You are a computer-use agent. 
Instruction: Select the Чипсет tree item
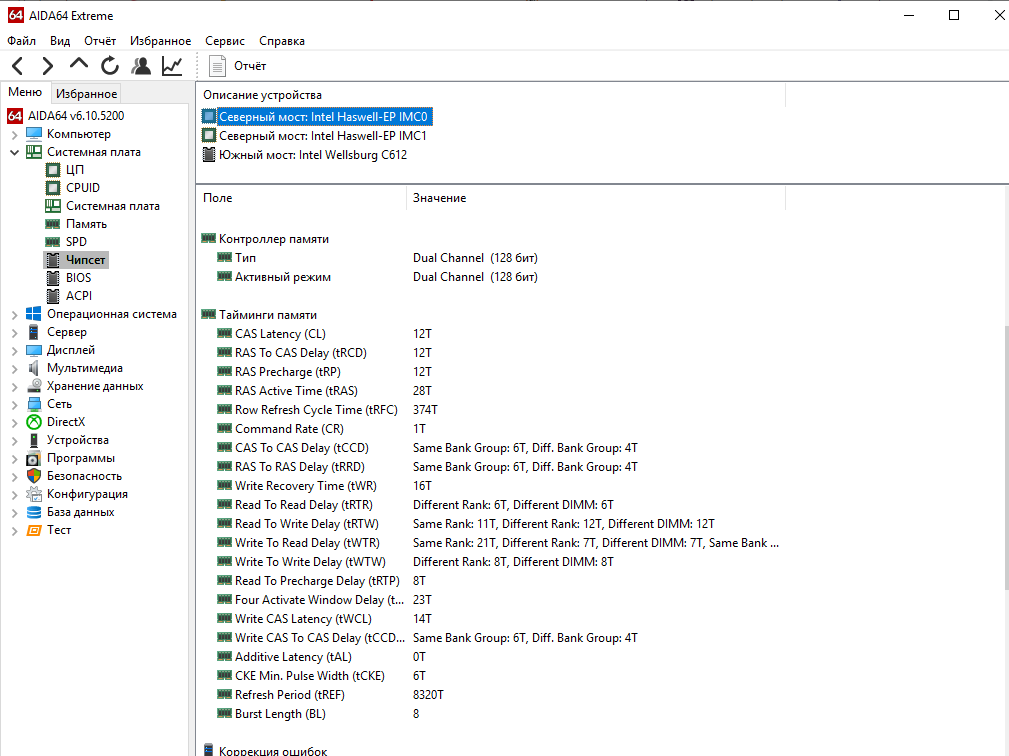point(85,260)
